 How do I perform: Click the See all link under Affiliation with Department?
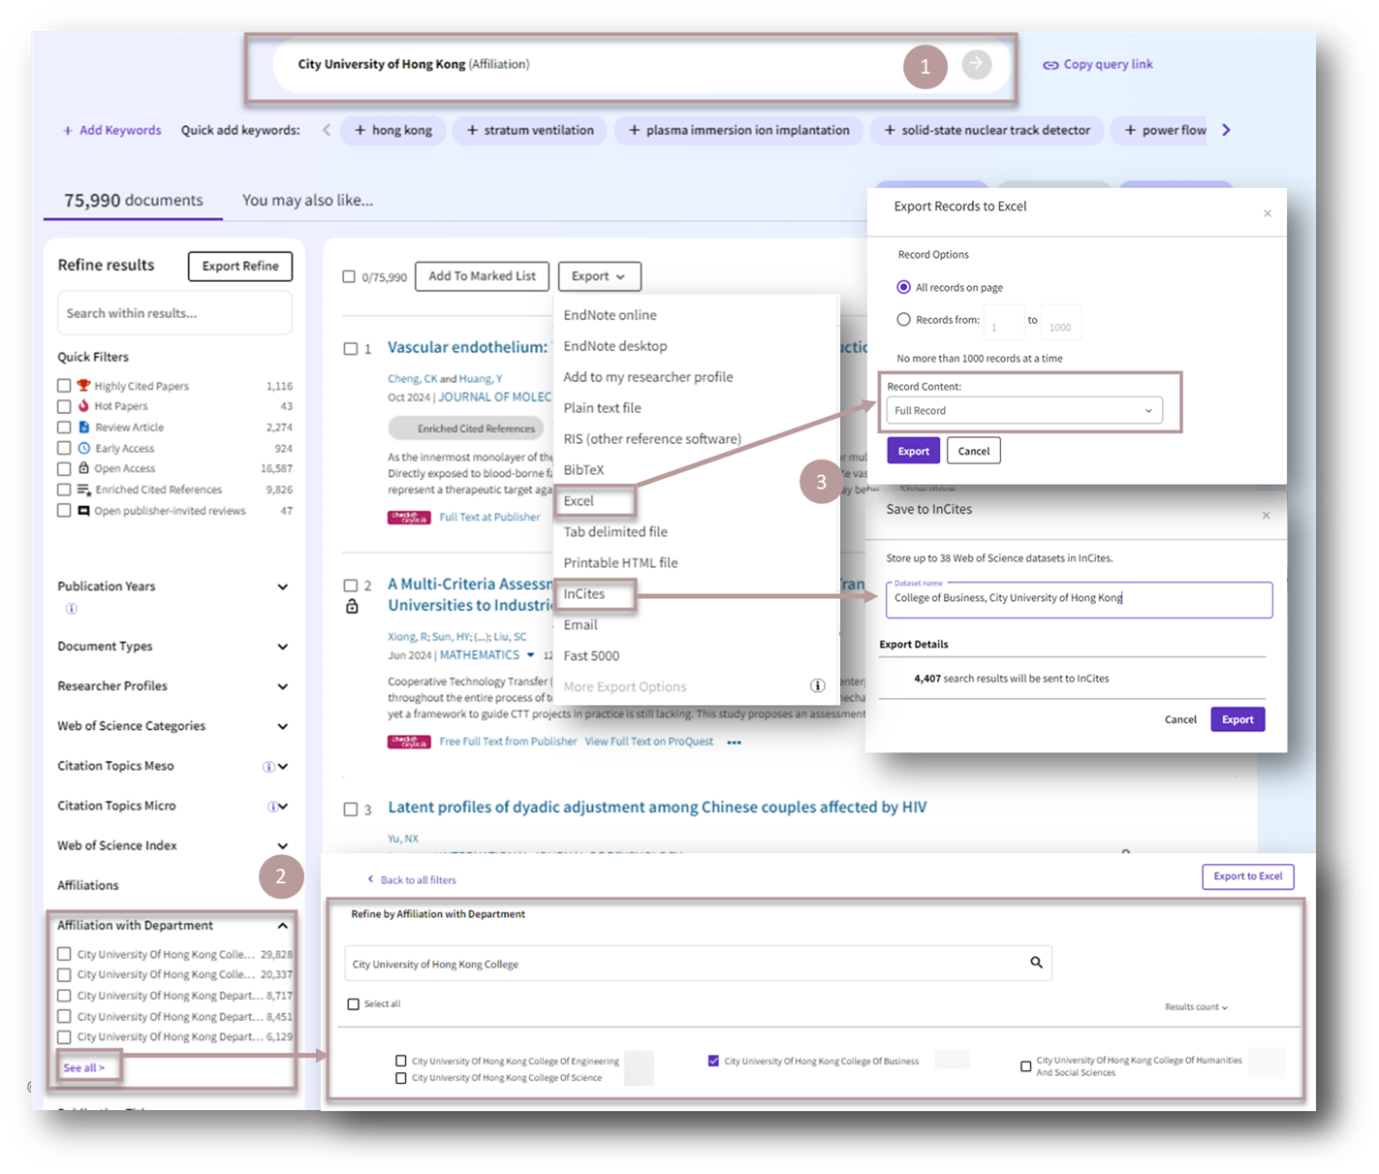86,1067
